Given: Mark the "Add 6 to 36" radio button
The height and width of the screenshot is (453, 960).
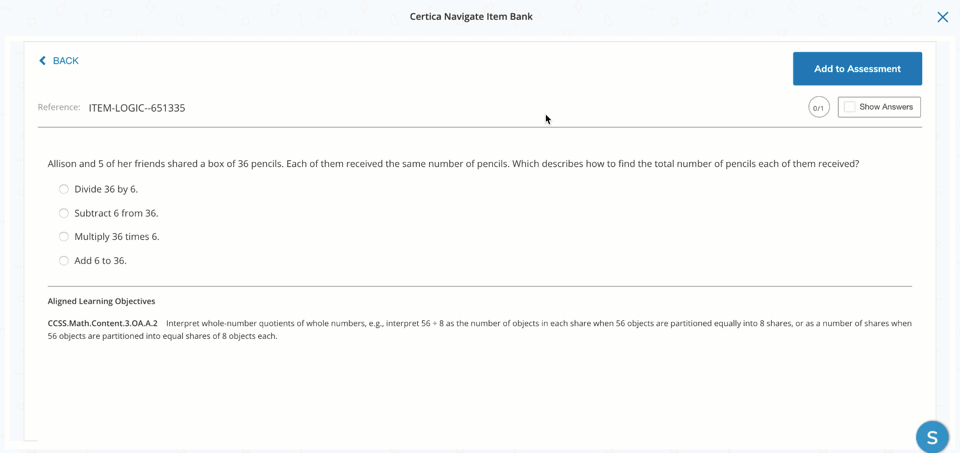Looking at the screenshot, I should tap(64, 261).
